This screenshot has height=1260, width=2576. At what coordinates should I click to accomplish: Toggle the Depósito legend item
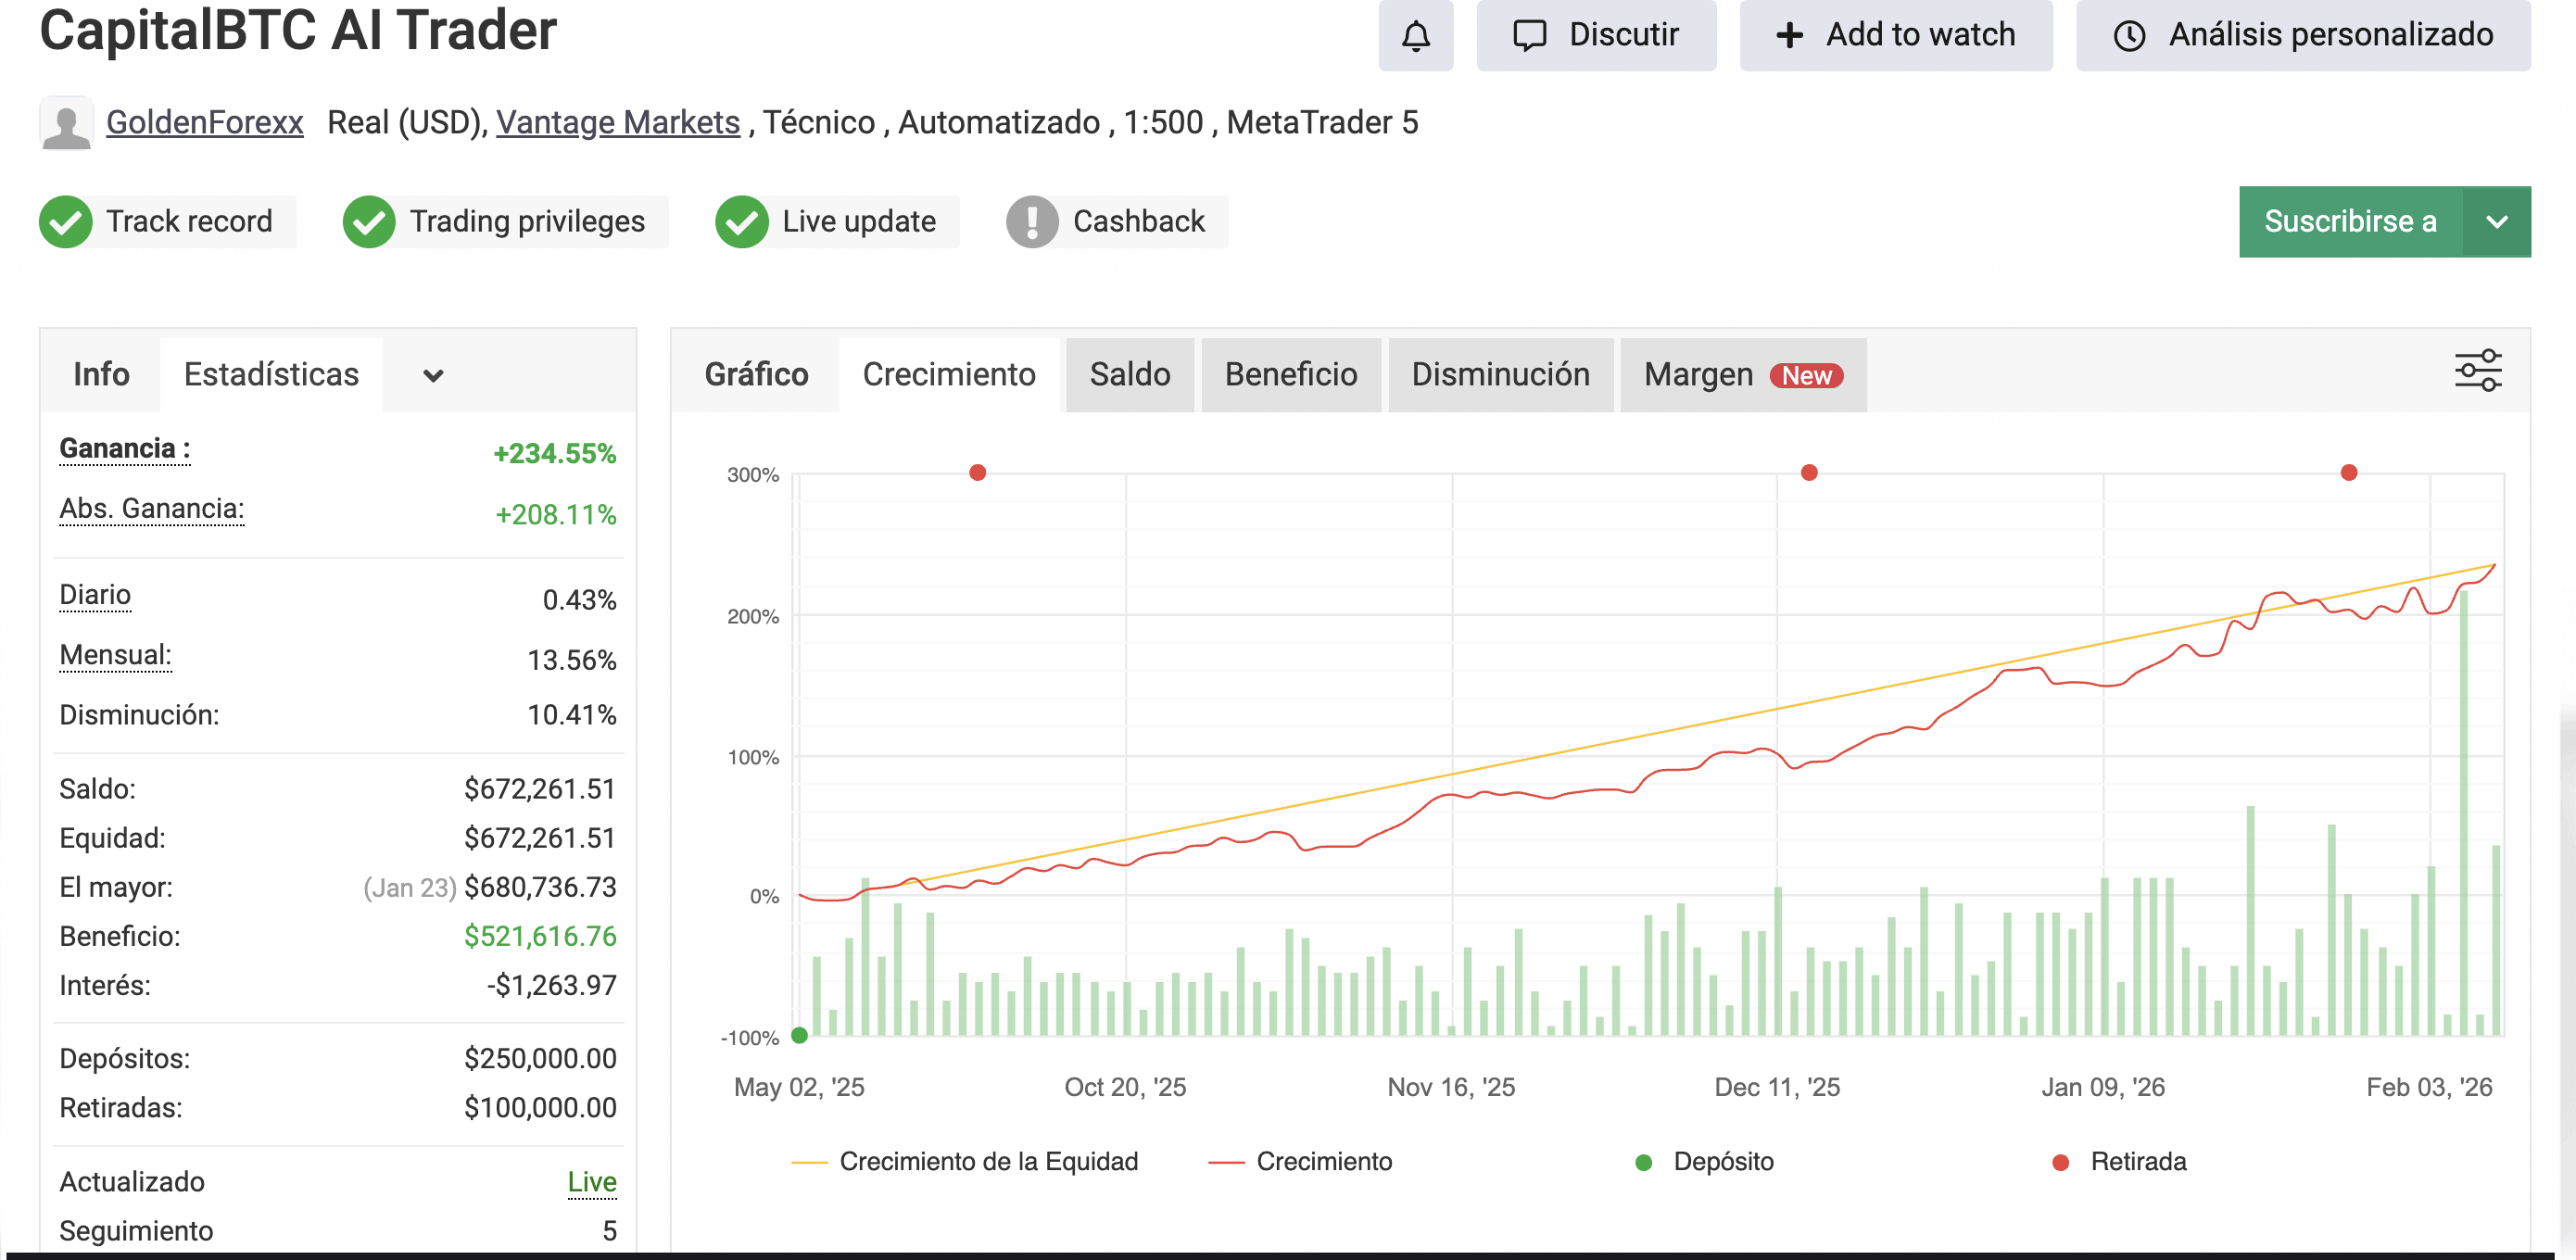[1704, 1161]
